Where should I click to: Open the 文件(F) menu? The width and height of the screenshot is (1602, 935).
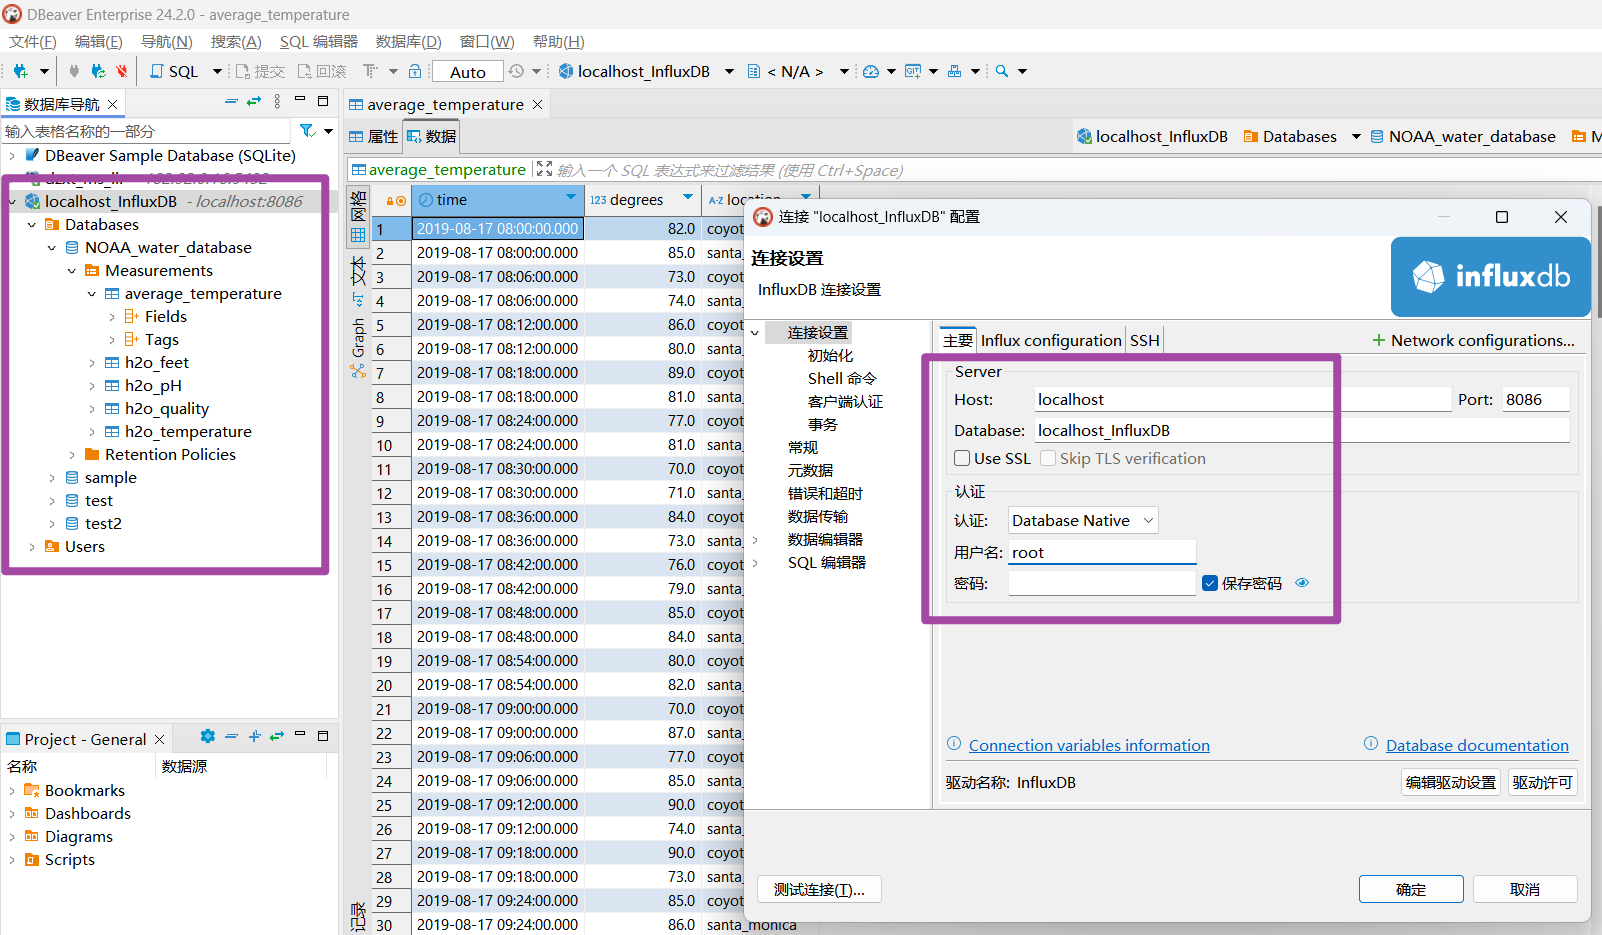coord(33,41)
